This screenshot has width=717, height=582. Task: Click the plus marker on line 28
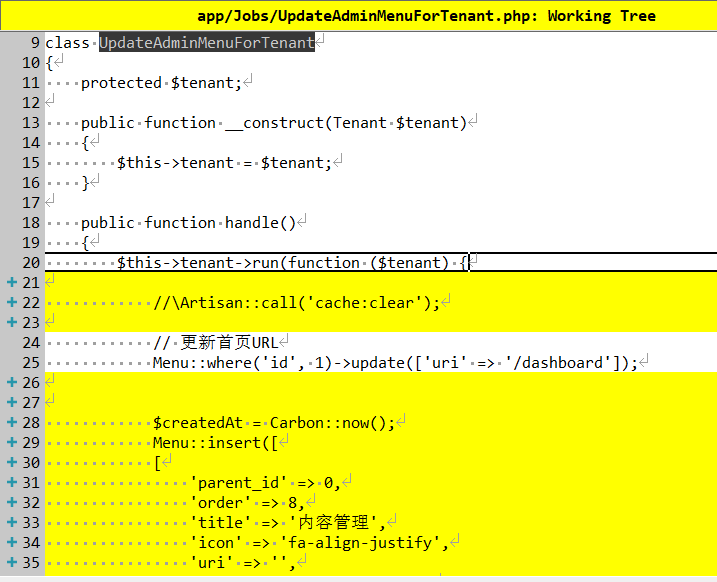tap(12, 422)
